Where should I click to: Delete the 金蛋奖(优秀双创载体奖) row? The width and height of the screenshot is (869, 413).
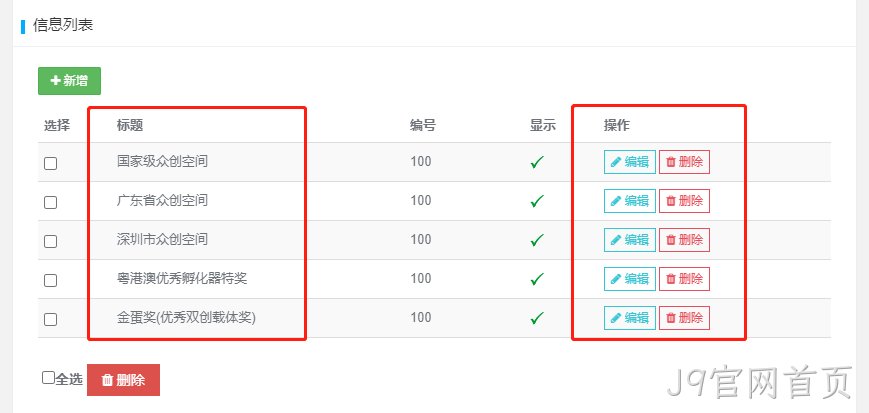(x=684, y=318)
